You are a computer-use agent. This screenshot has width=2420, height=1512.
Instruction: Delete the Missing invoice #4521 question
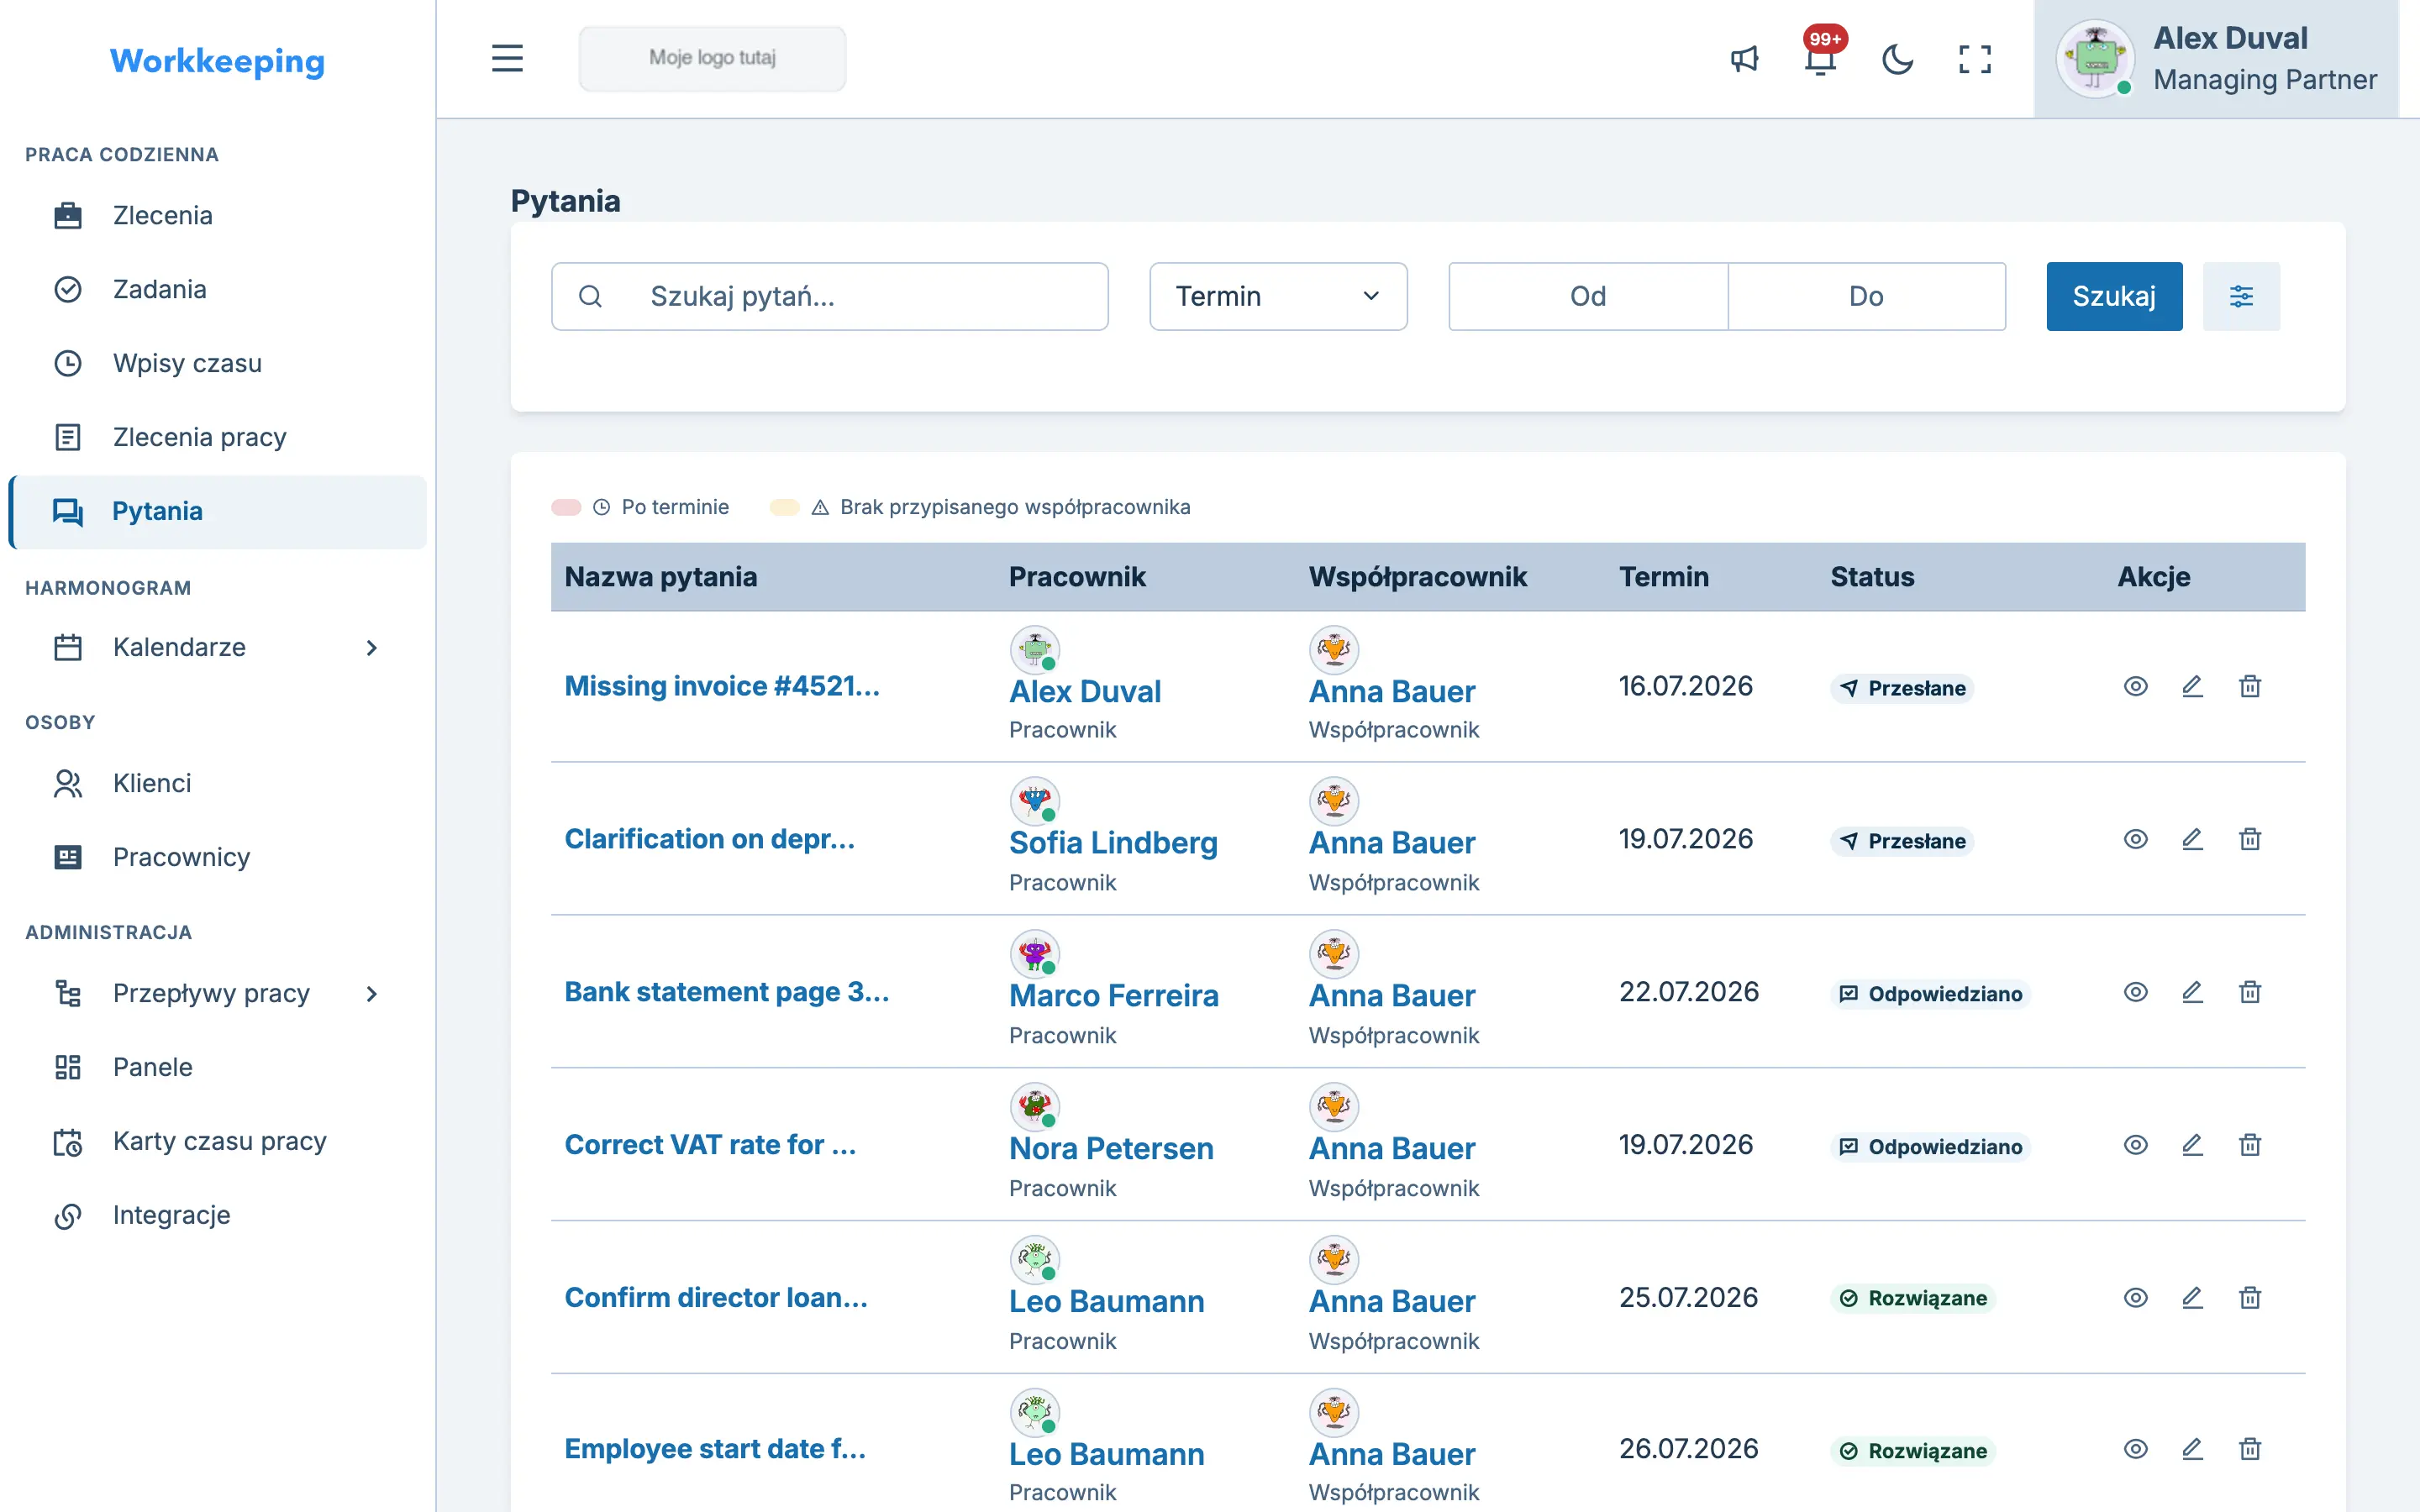tap(2250, 686)
